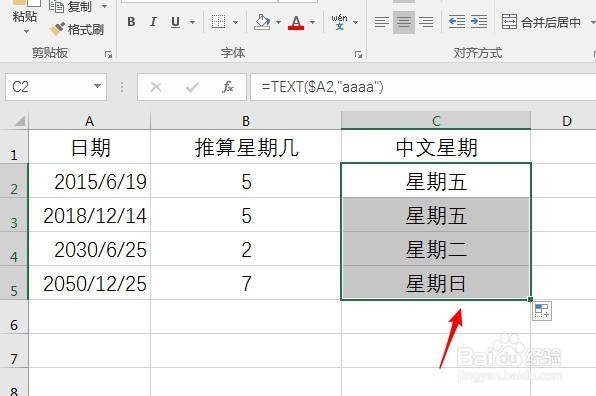Screen dimensions: 596x396
Task: Open font color dropdown arrow
Action: (312, 22)
